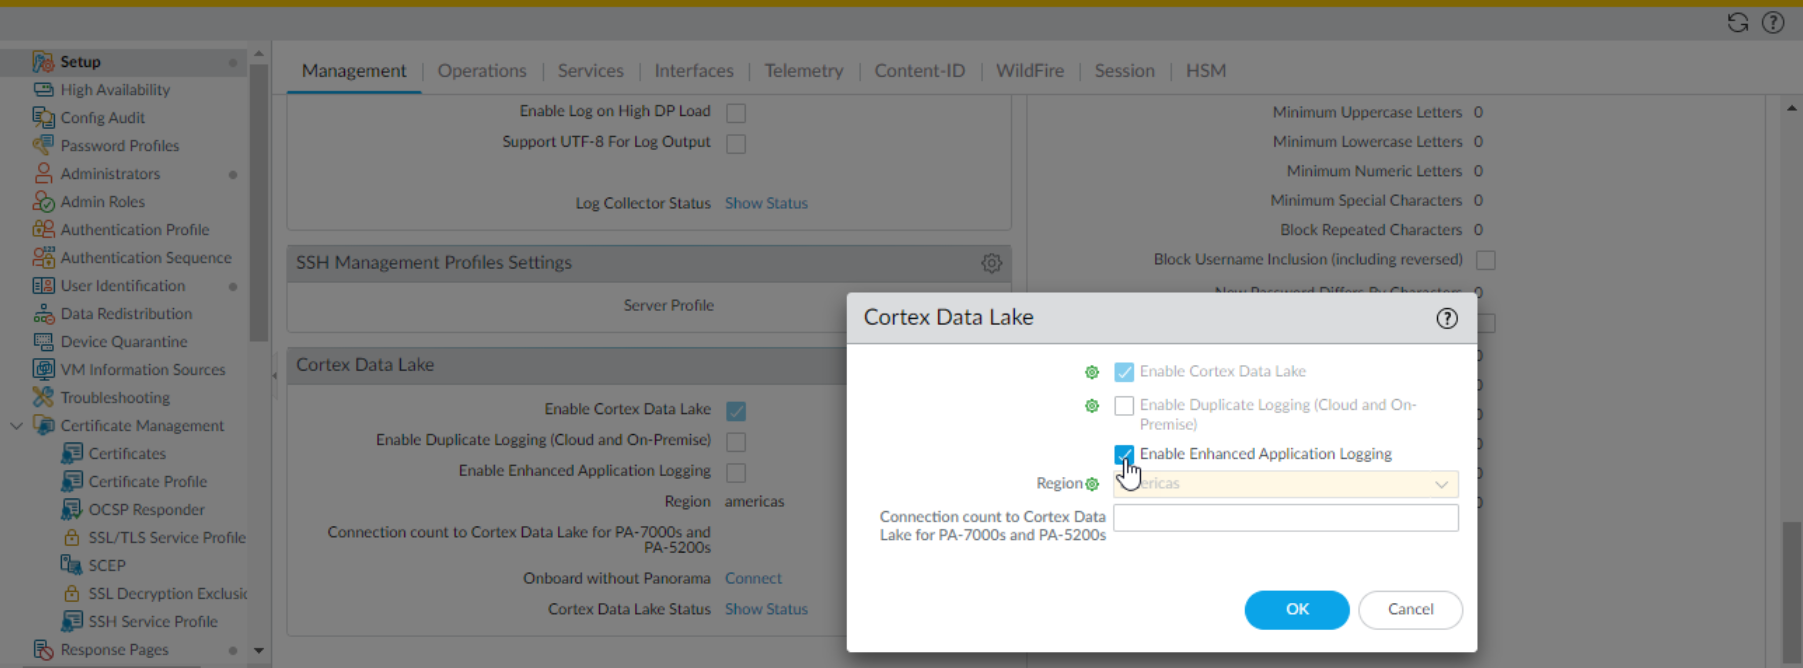The width and height of the screenshot is (1803, 668).
Task: Click the Troubleshooting sidebar icon
Action: [43, 398]
